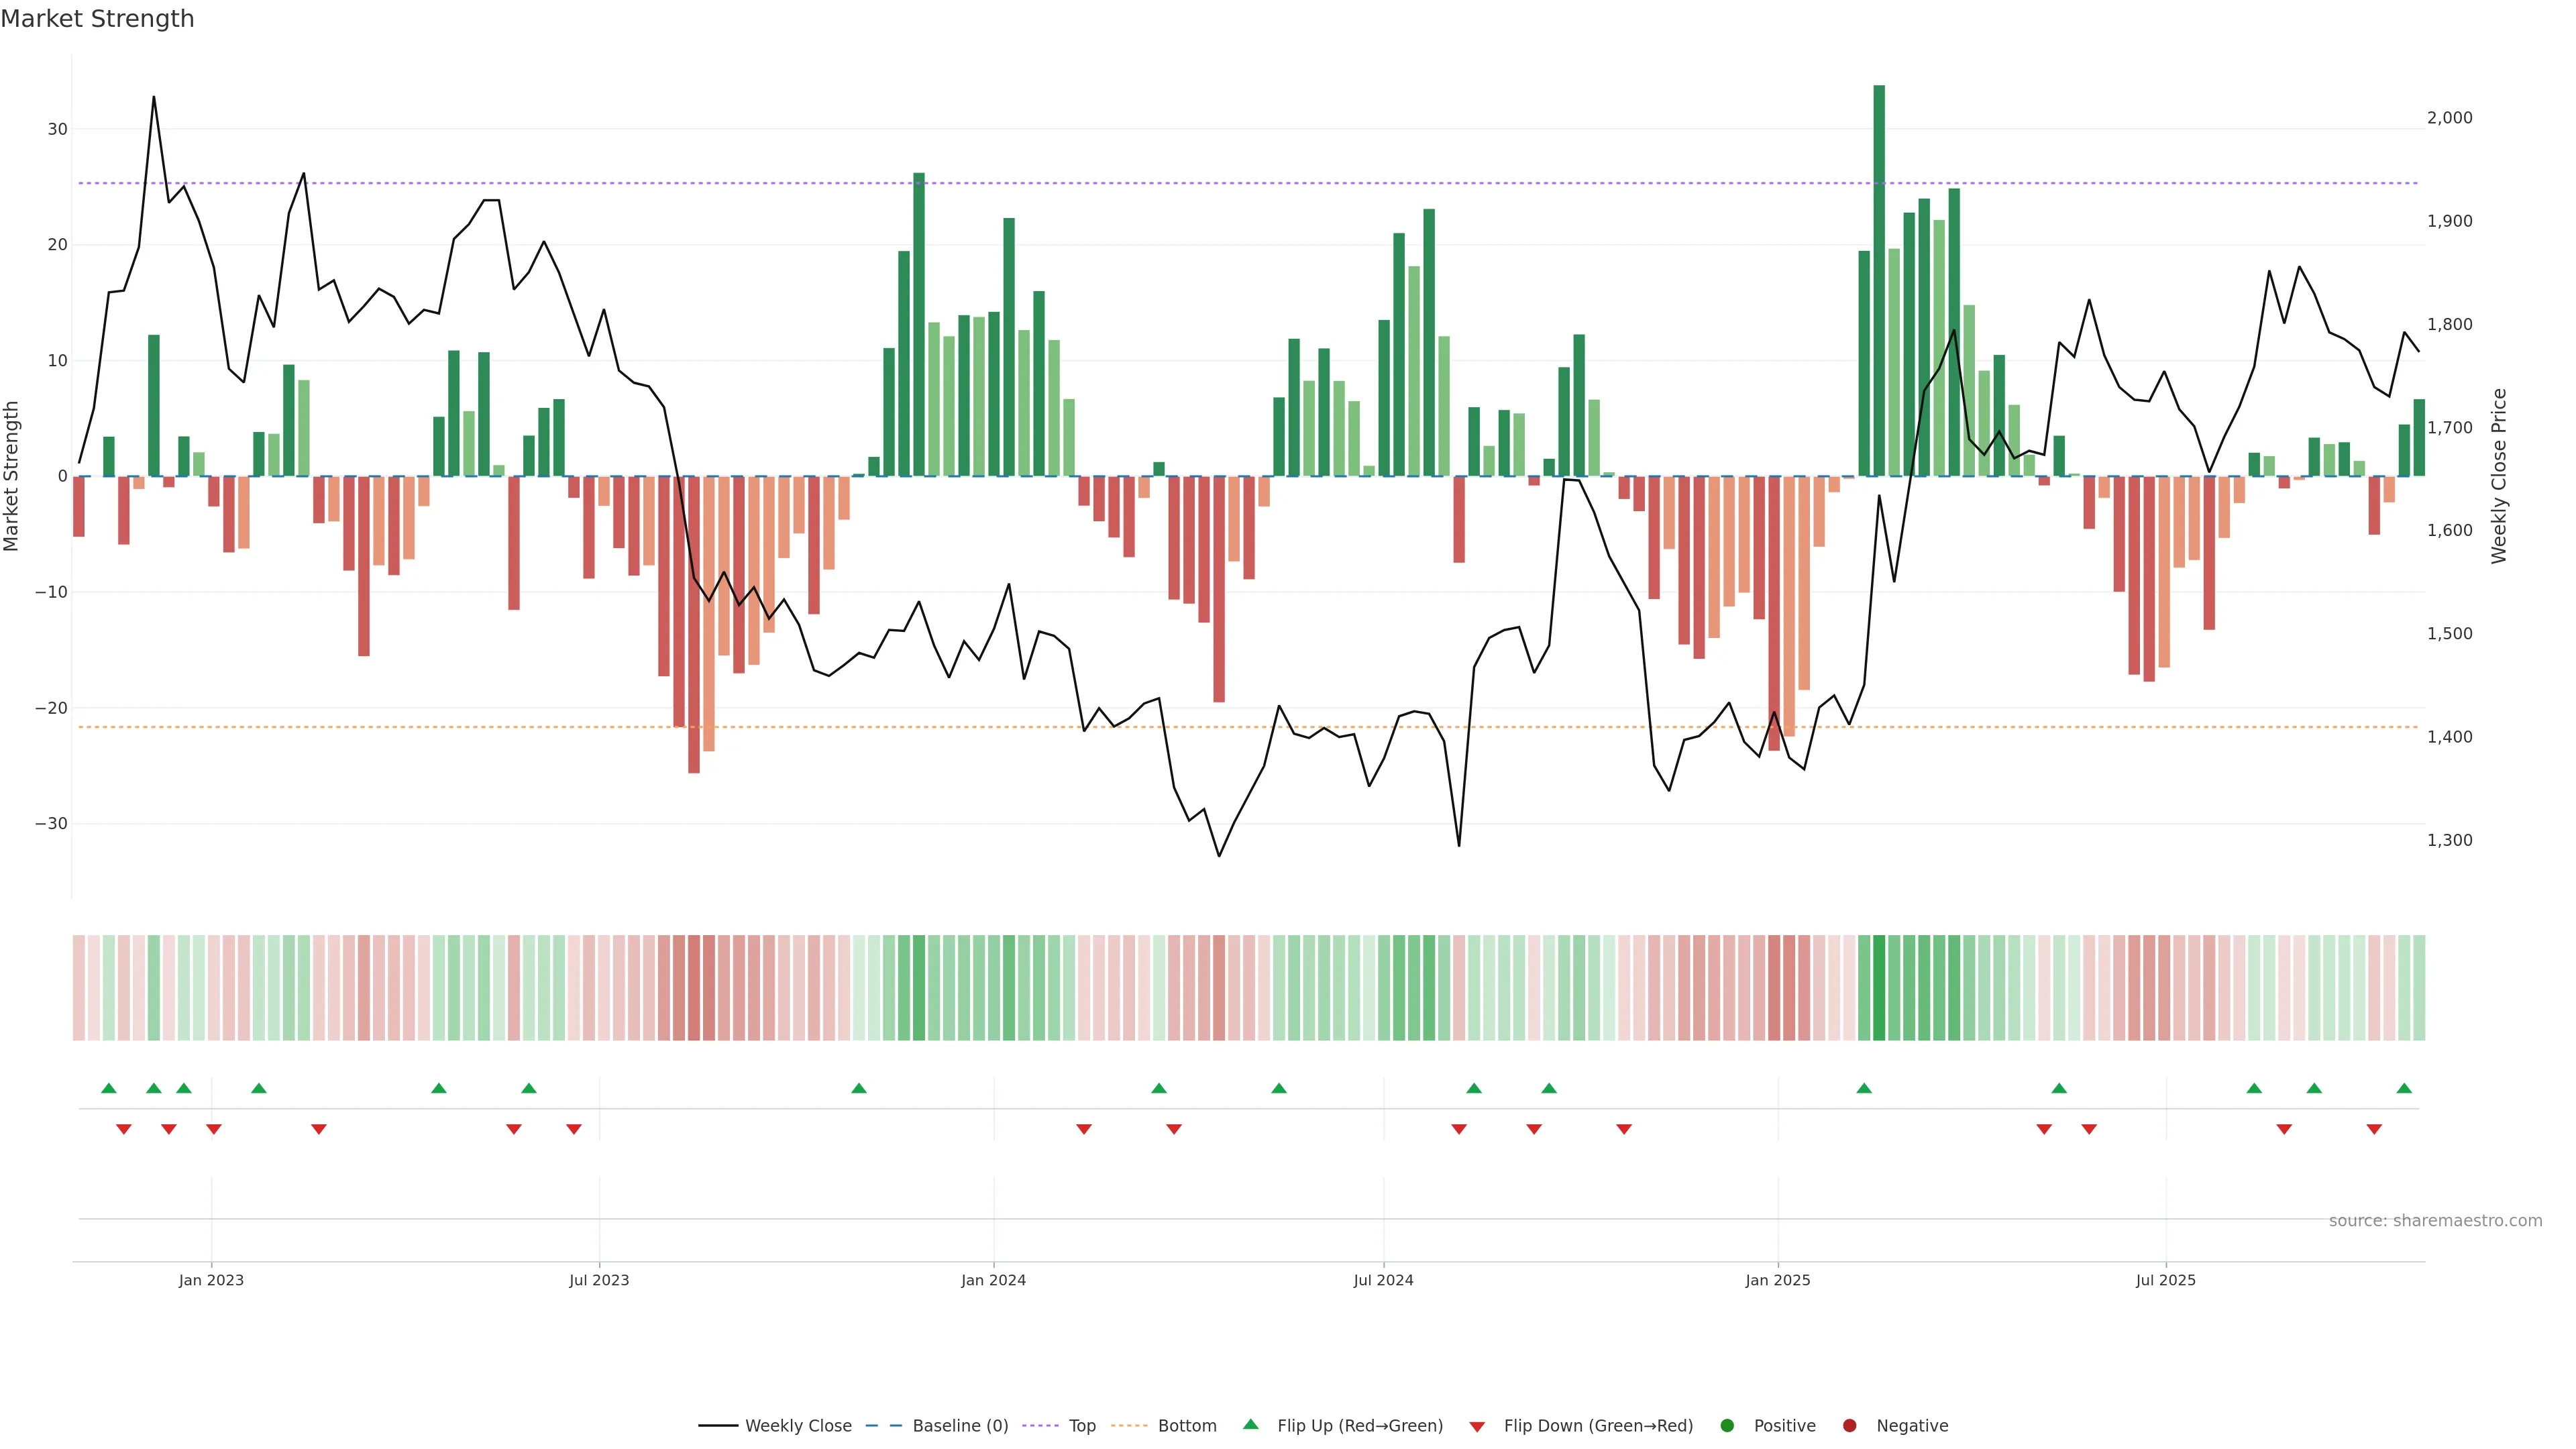Click Flip Down red triangle legend icon
The height and width of the screenshot is (1449, 2576).
point(1477,1427)
